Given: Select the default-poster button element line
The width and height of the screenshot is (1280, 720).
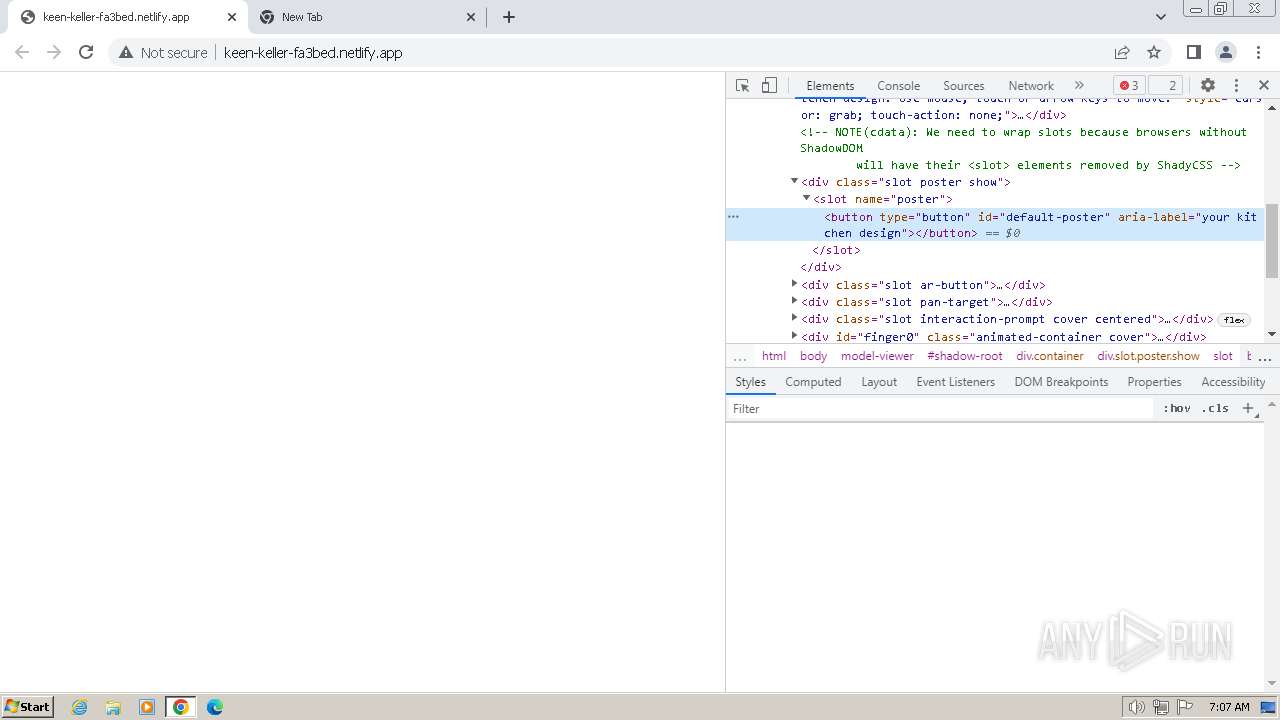Looking at the screenshot, I should (x=995, y=225).
